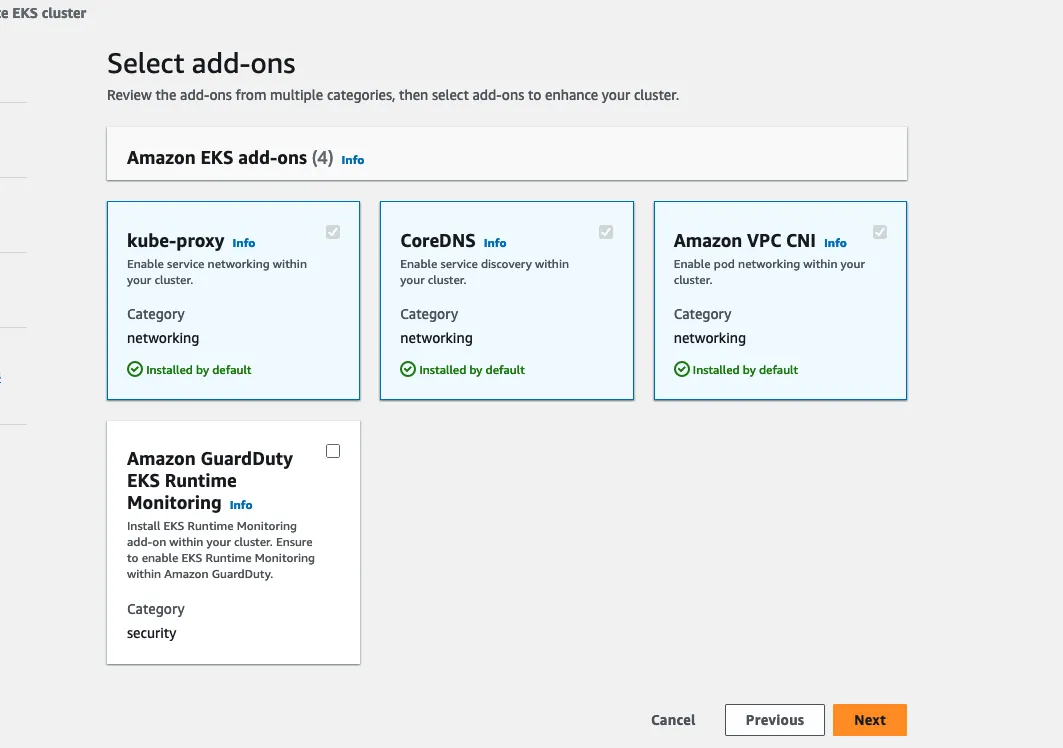Select the Amazon GuardDuty EKS Runtime Monitoring title
Image resolution: width=1063 pixels, height=748 pixels.
tap(209, 480)
